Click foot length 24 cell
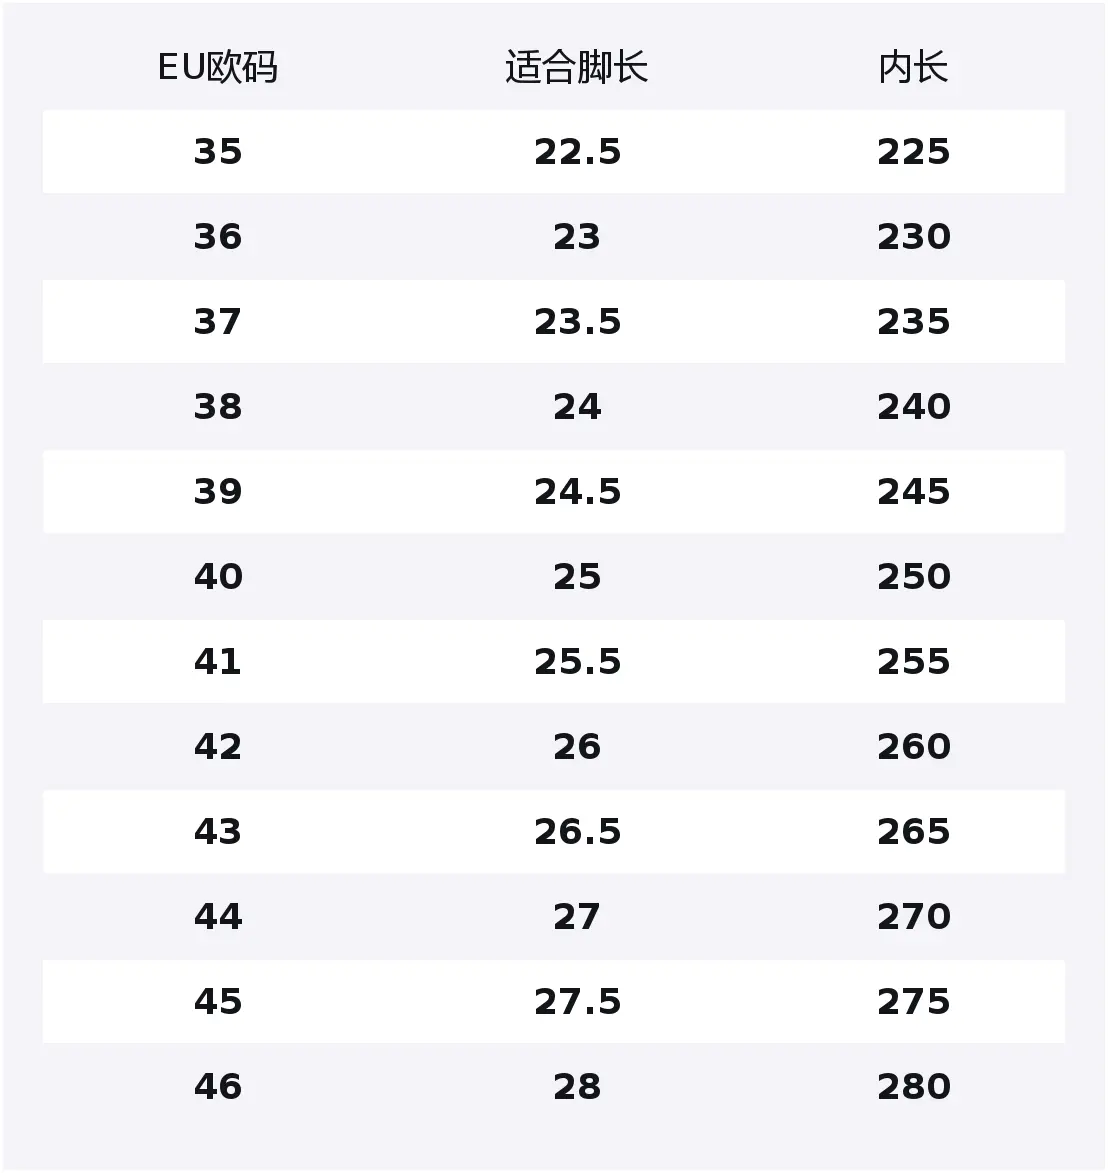The image size is (1108, 1173). [x=577, y=407]
